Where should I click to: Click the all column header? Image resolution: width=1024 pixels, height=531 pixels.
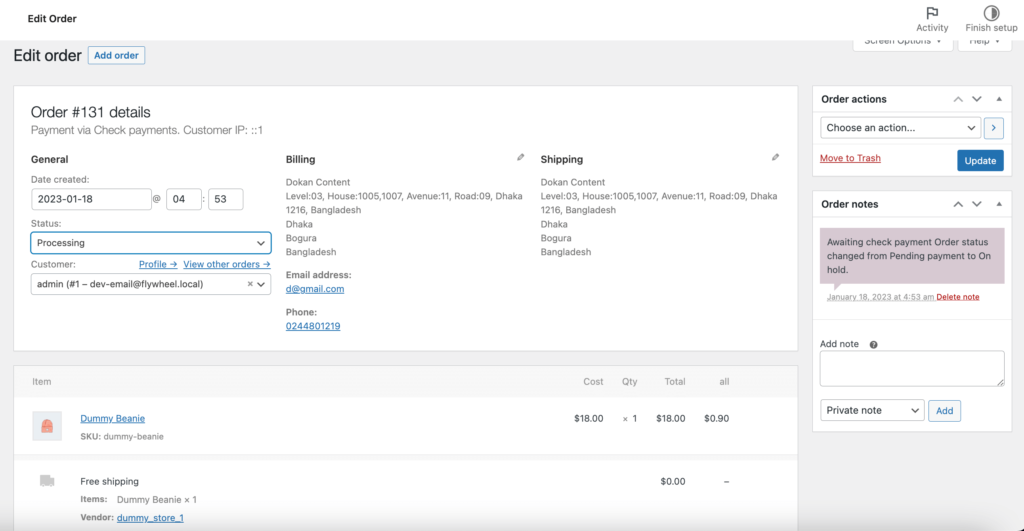724,381
